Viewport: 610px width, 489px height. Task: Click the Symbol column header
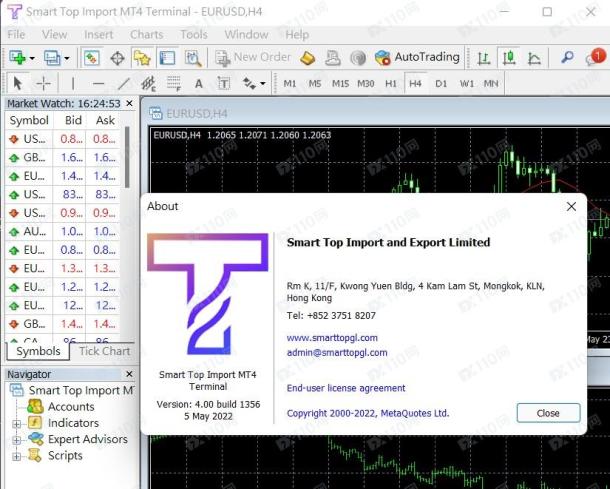29,120
